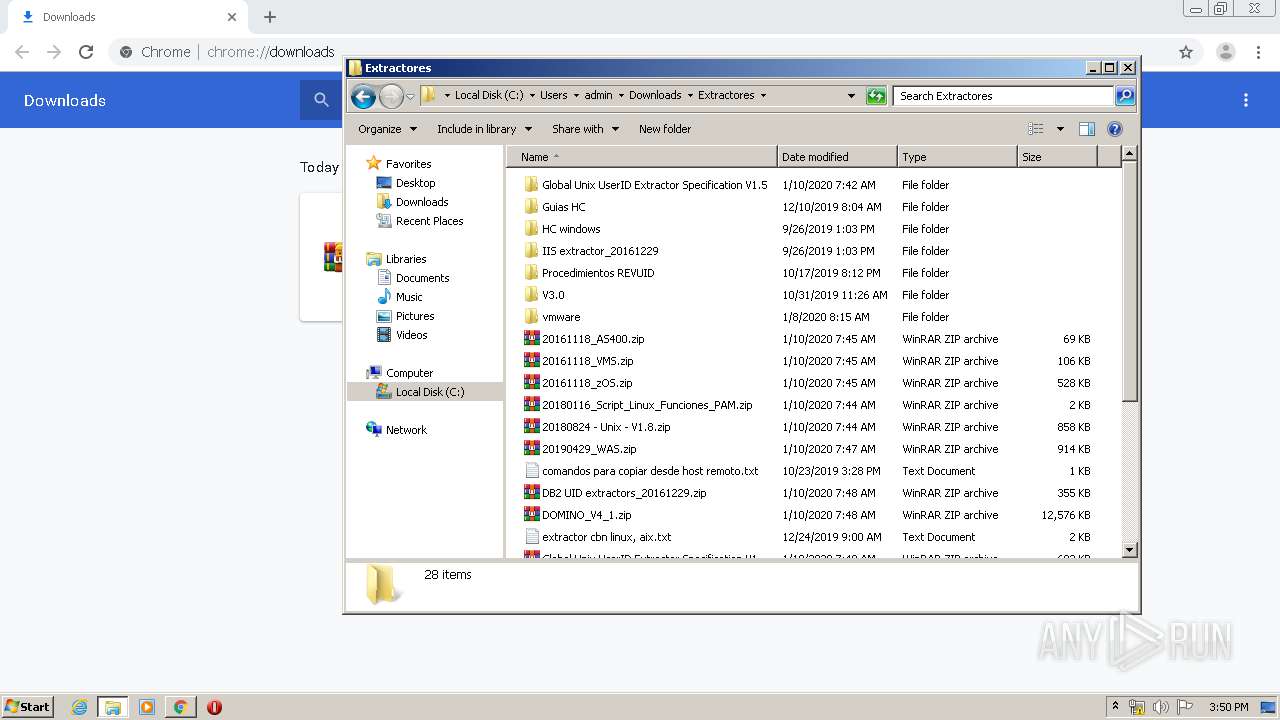Screen dimensions: 1280x720
Task: Click the Downloads breadcrumb segment
Action: (x=655, y=96)
